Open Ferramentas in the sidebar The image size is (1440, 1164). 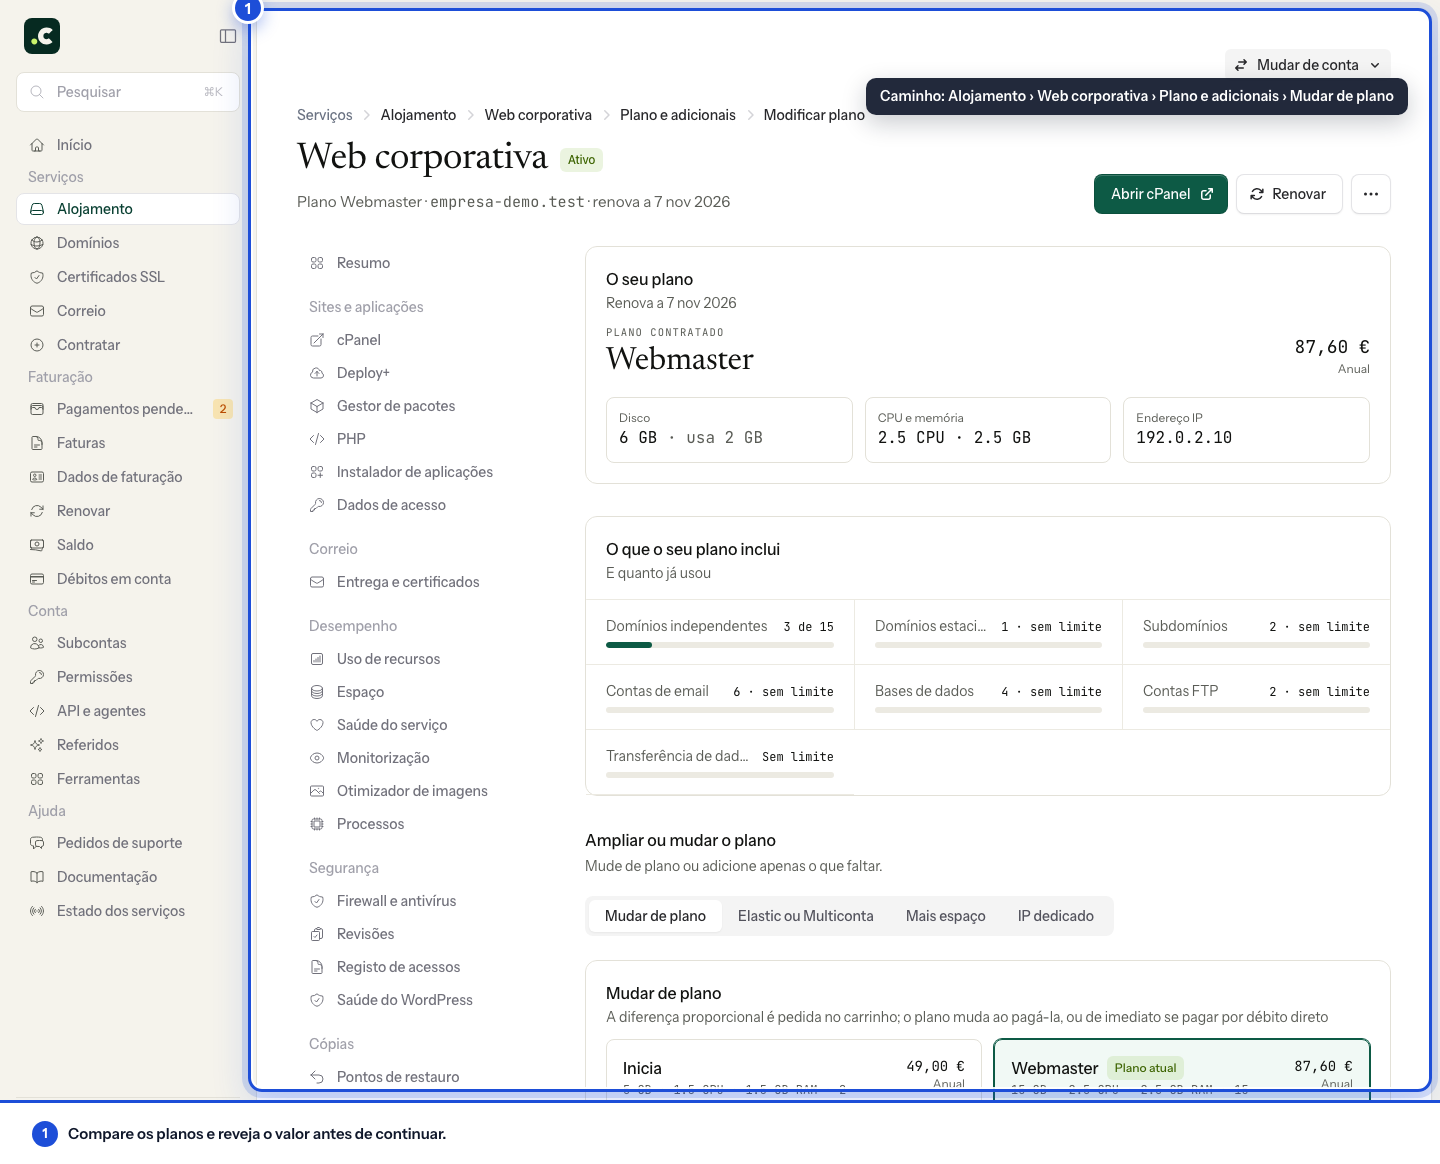tap(128, 779)
